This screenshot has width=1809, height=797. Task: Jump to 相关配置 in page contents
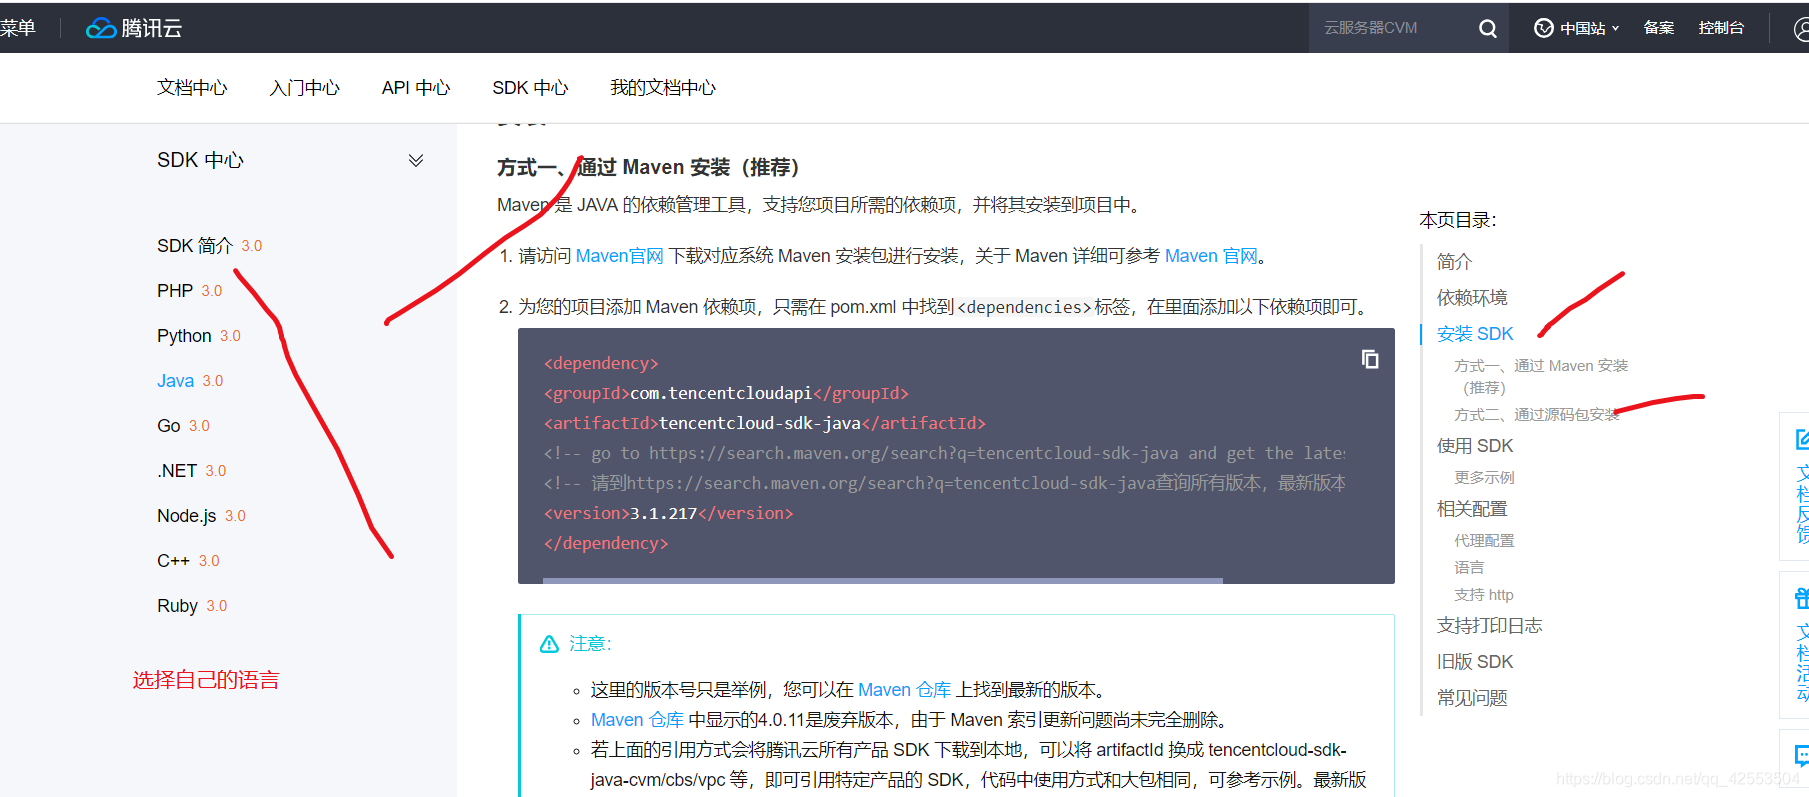[x=1472, y=509]
